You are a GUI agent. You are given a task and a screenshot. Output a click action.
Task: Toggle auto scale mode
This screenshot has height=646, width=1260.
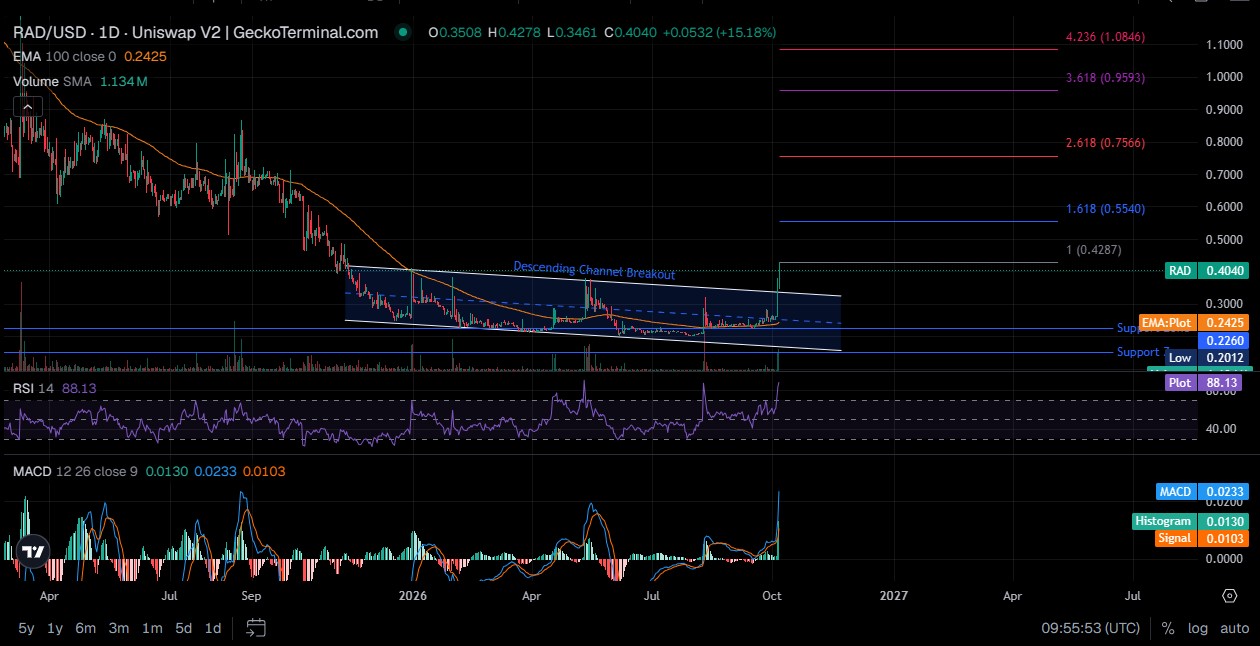[1235, 628]
